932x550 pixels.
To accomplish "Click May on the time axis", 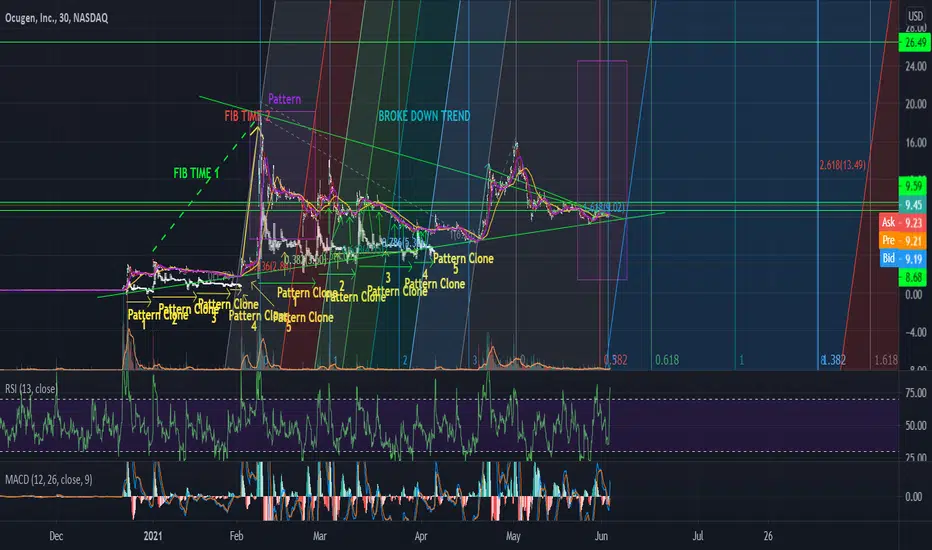I will tap(513, 536).
